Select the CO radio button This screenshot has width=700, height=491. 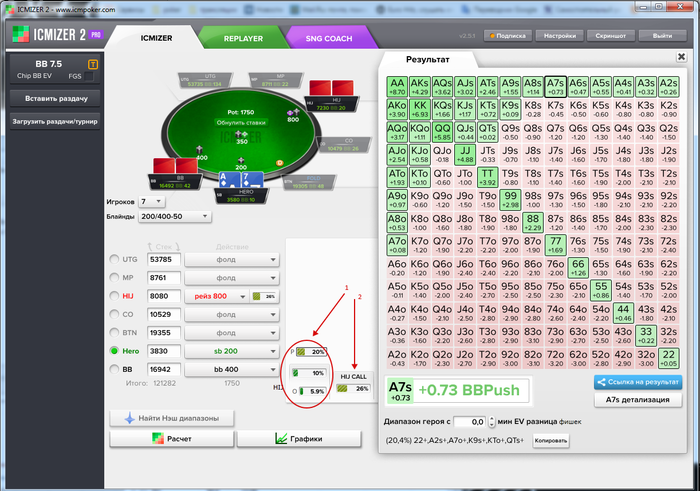pyautogui.click(x=114, y=314)
